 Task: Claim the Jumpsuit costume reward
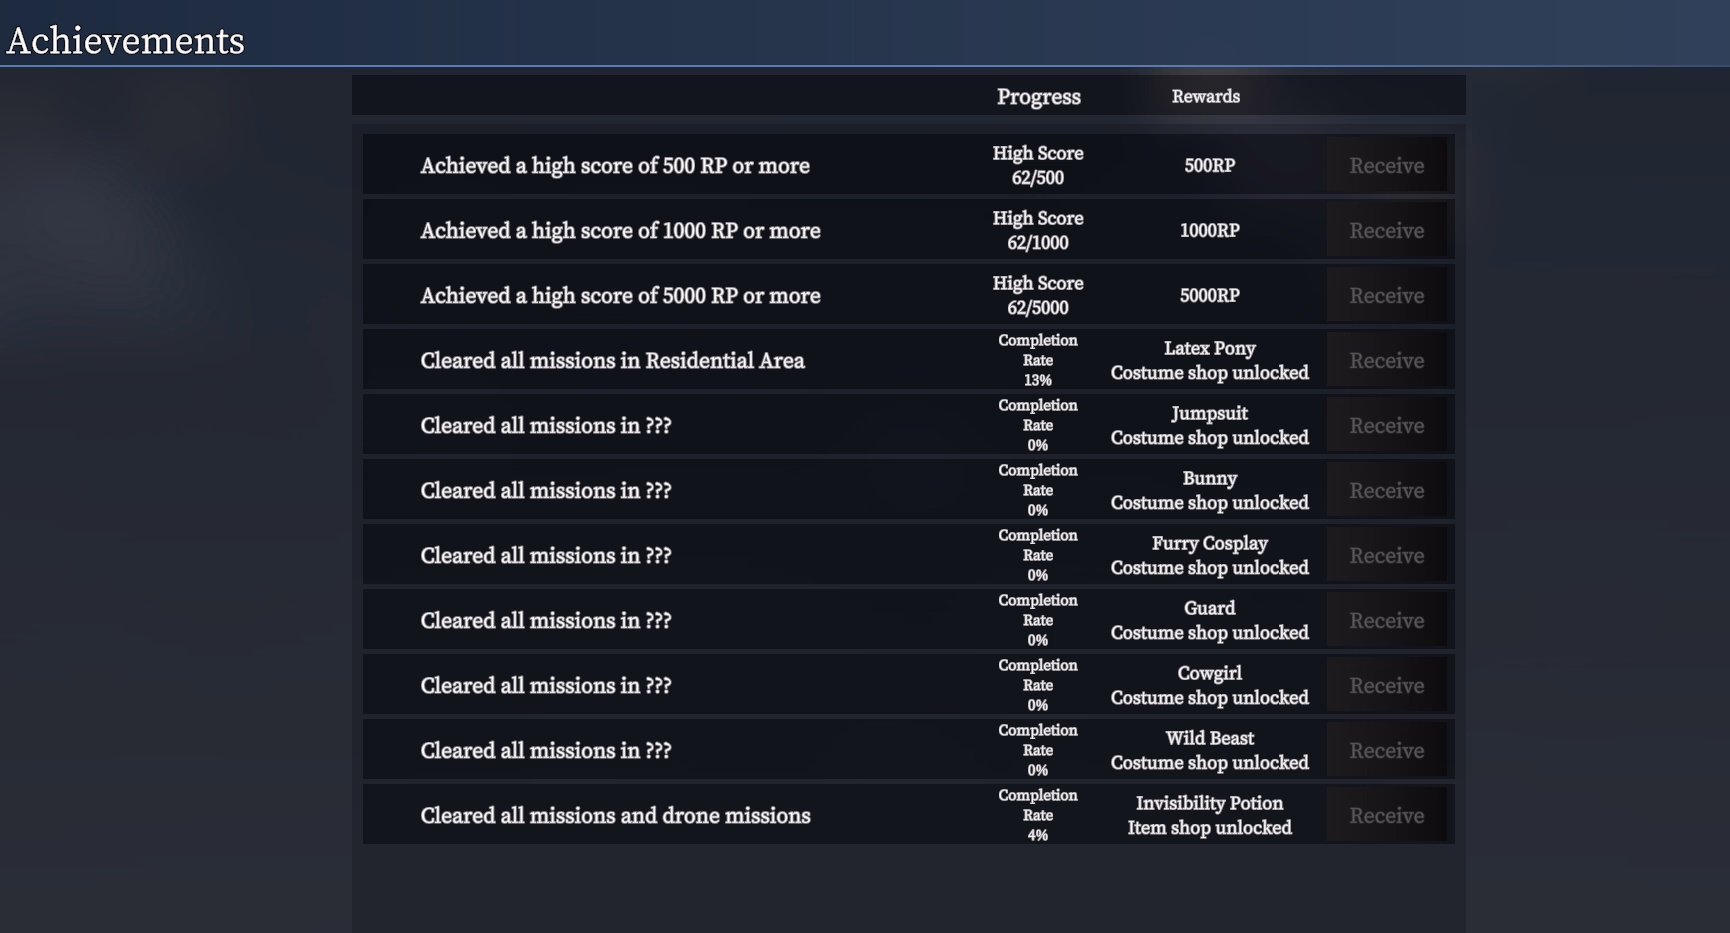(x=1386, y=425)
